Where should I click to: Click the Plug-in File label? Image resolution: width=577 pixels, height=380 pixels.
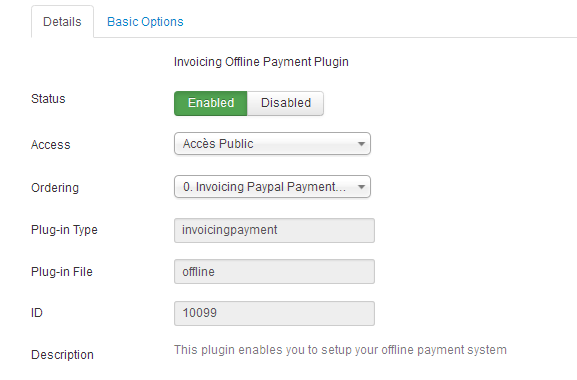pyautogui.click(x=62, y=272)
